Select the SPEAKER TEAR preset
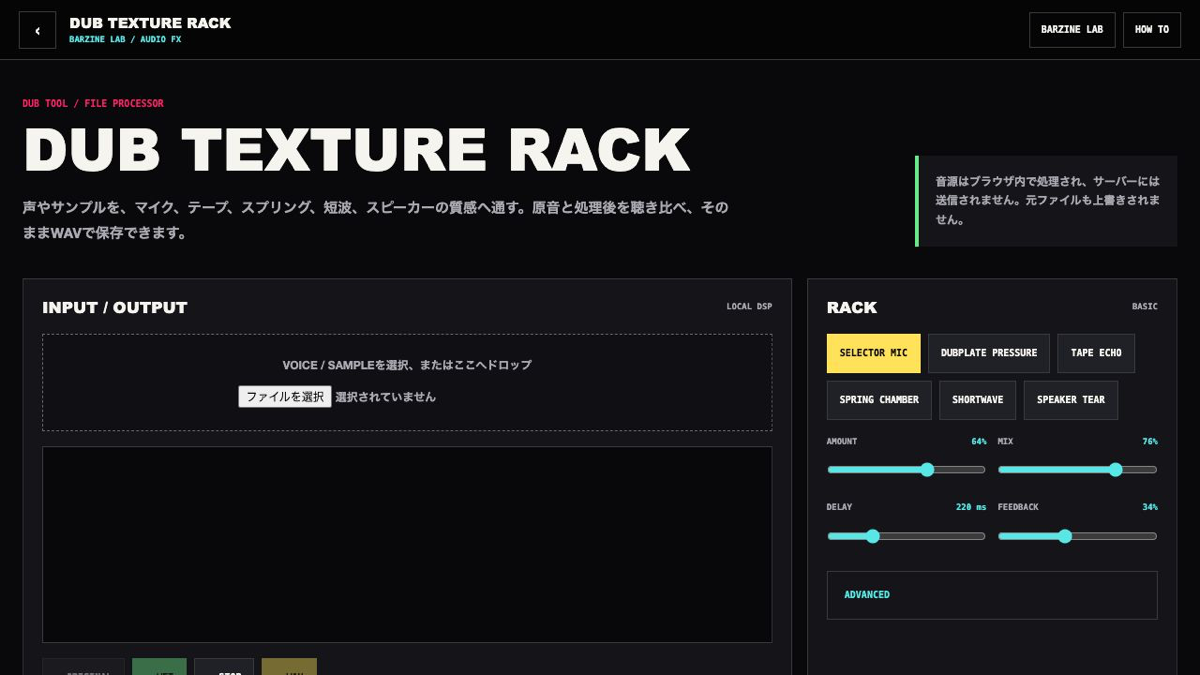This screenshot has width=1200, height=675. pyautogui.click(x=1071, y=400)
